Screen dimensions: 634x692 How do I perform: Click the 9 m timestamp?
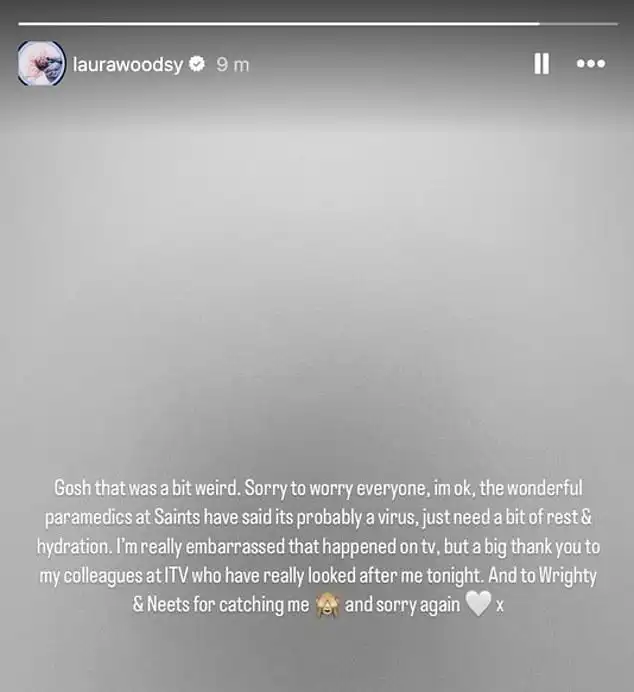(x=233, y=65)
